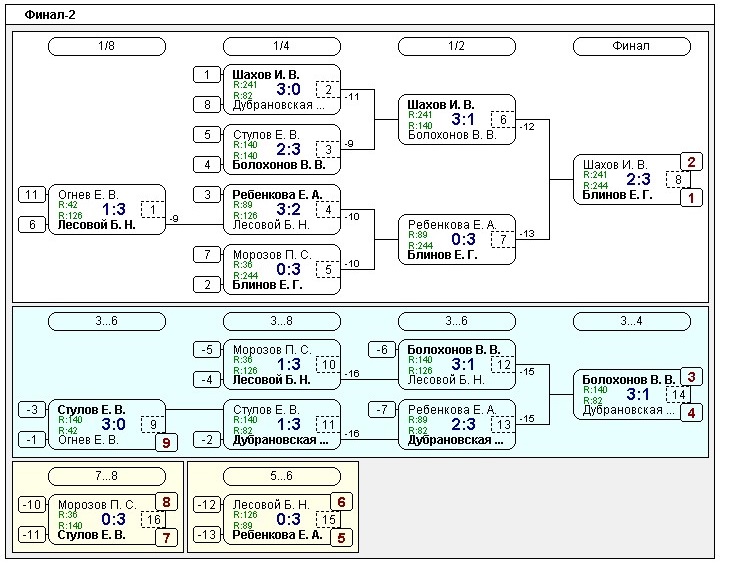Click seed box 11 next to Огнев Е. В.
The image size is (731, 564).
click(31, 195)
